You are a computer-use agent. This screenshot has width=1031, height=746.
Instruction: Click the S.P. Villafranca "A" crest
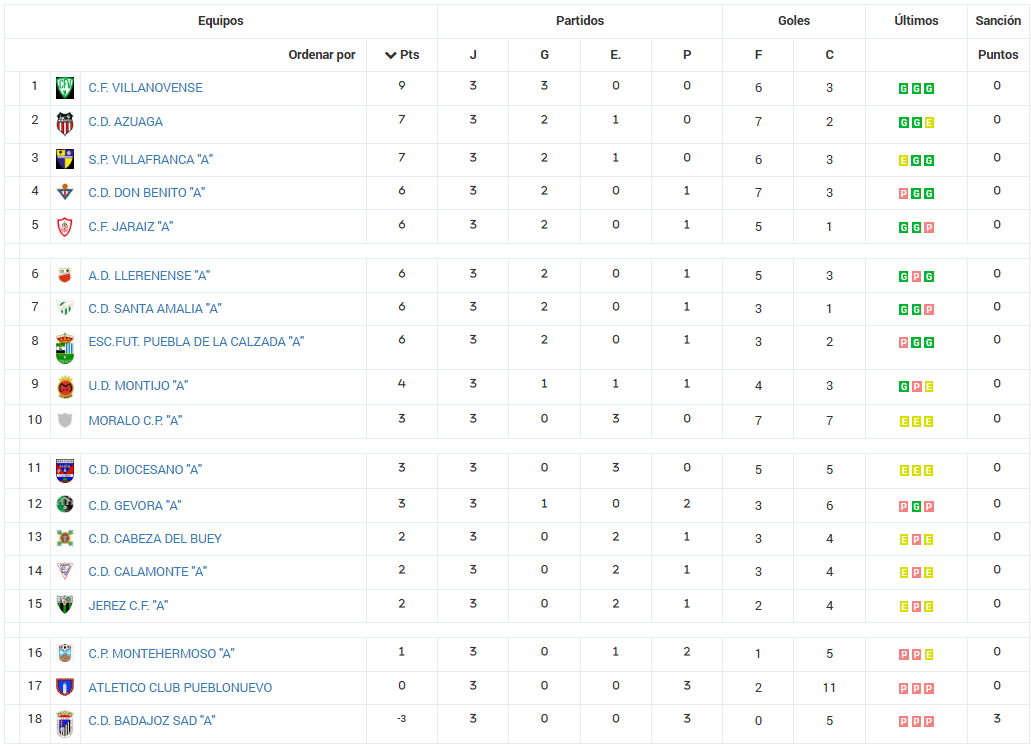coord(64,159)
